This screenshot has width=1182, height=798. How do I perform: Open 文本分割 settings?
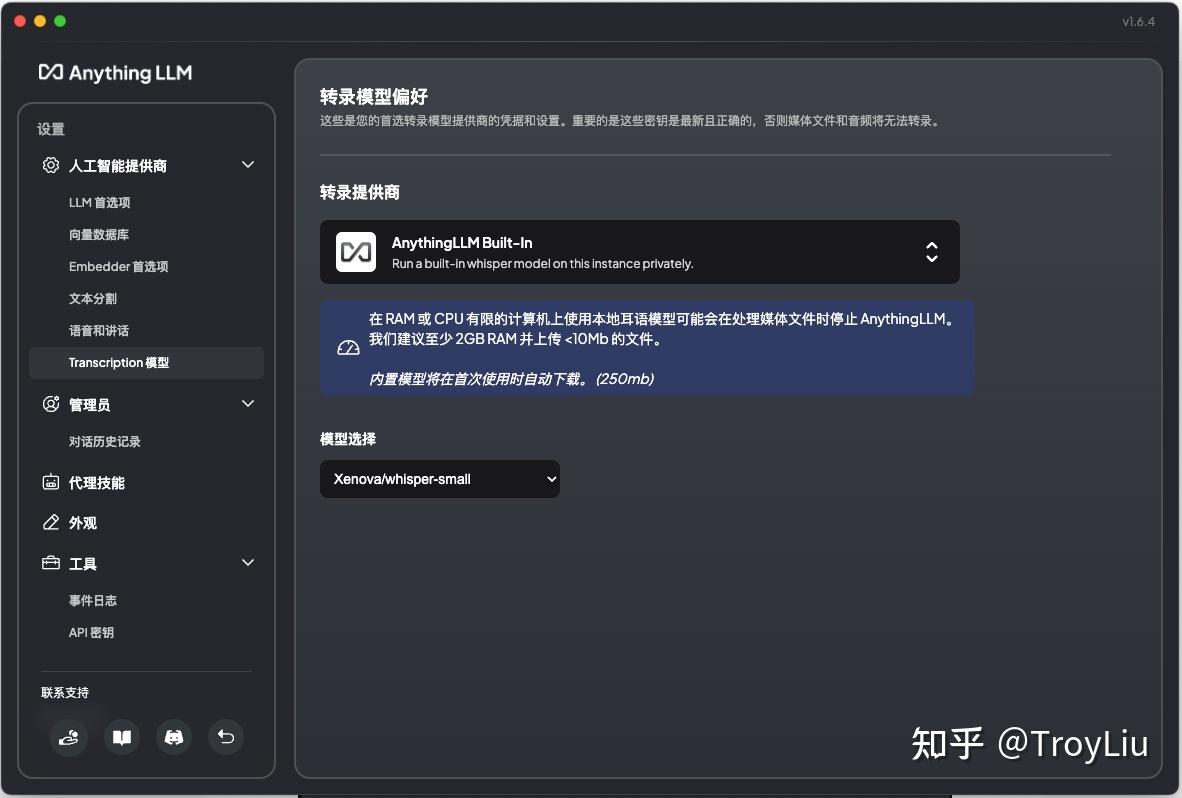(93, 298)
